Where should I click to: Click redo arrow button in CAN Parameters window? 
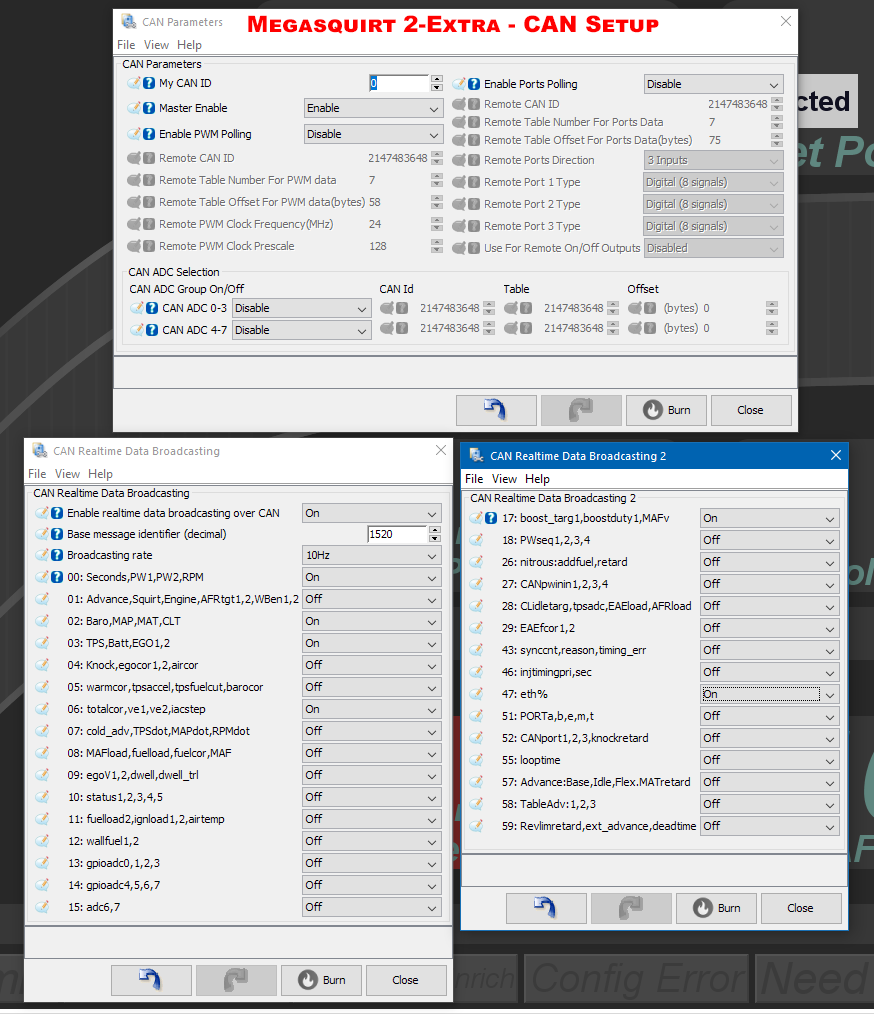click(581, 410)
